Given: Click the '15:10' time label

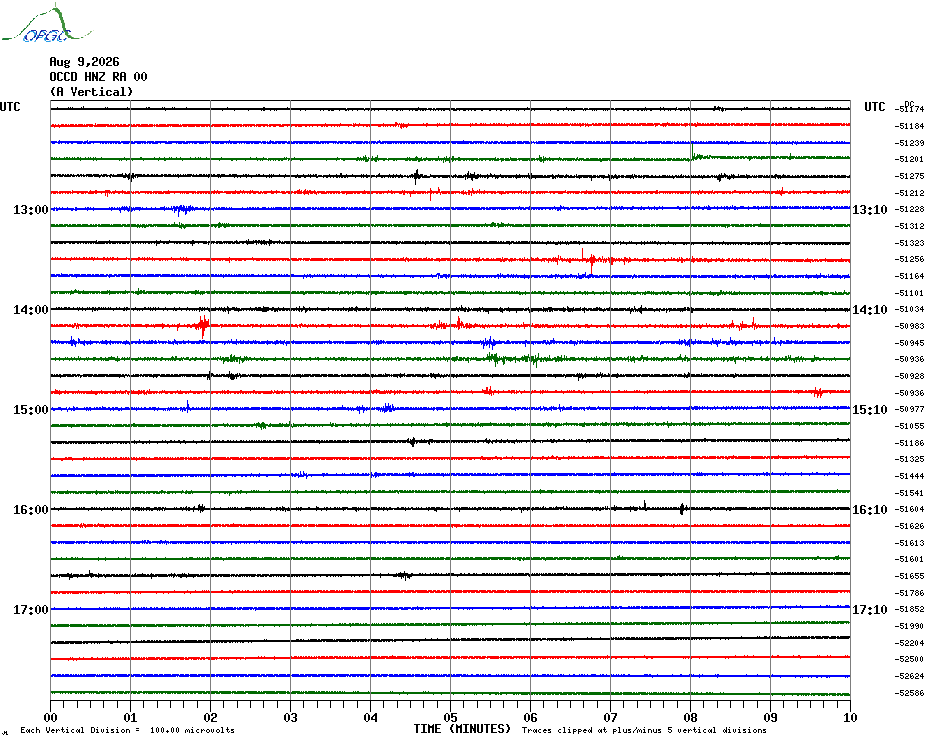Looking at the screenshot, I should [870, 409].
